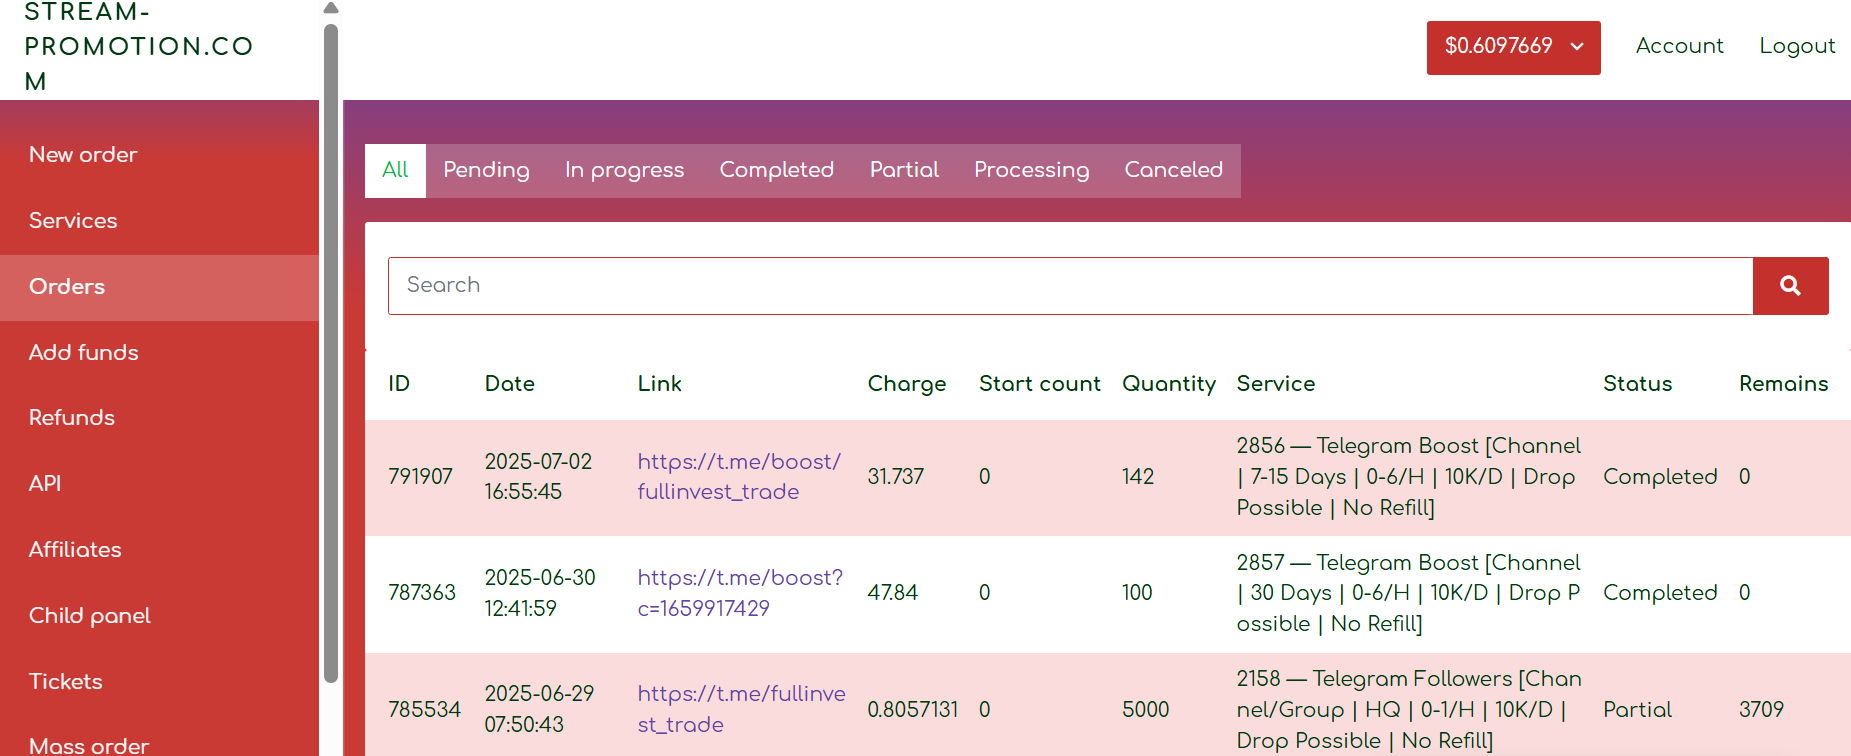Click the Quantity column header

pos(1168,384)
